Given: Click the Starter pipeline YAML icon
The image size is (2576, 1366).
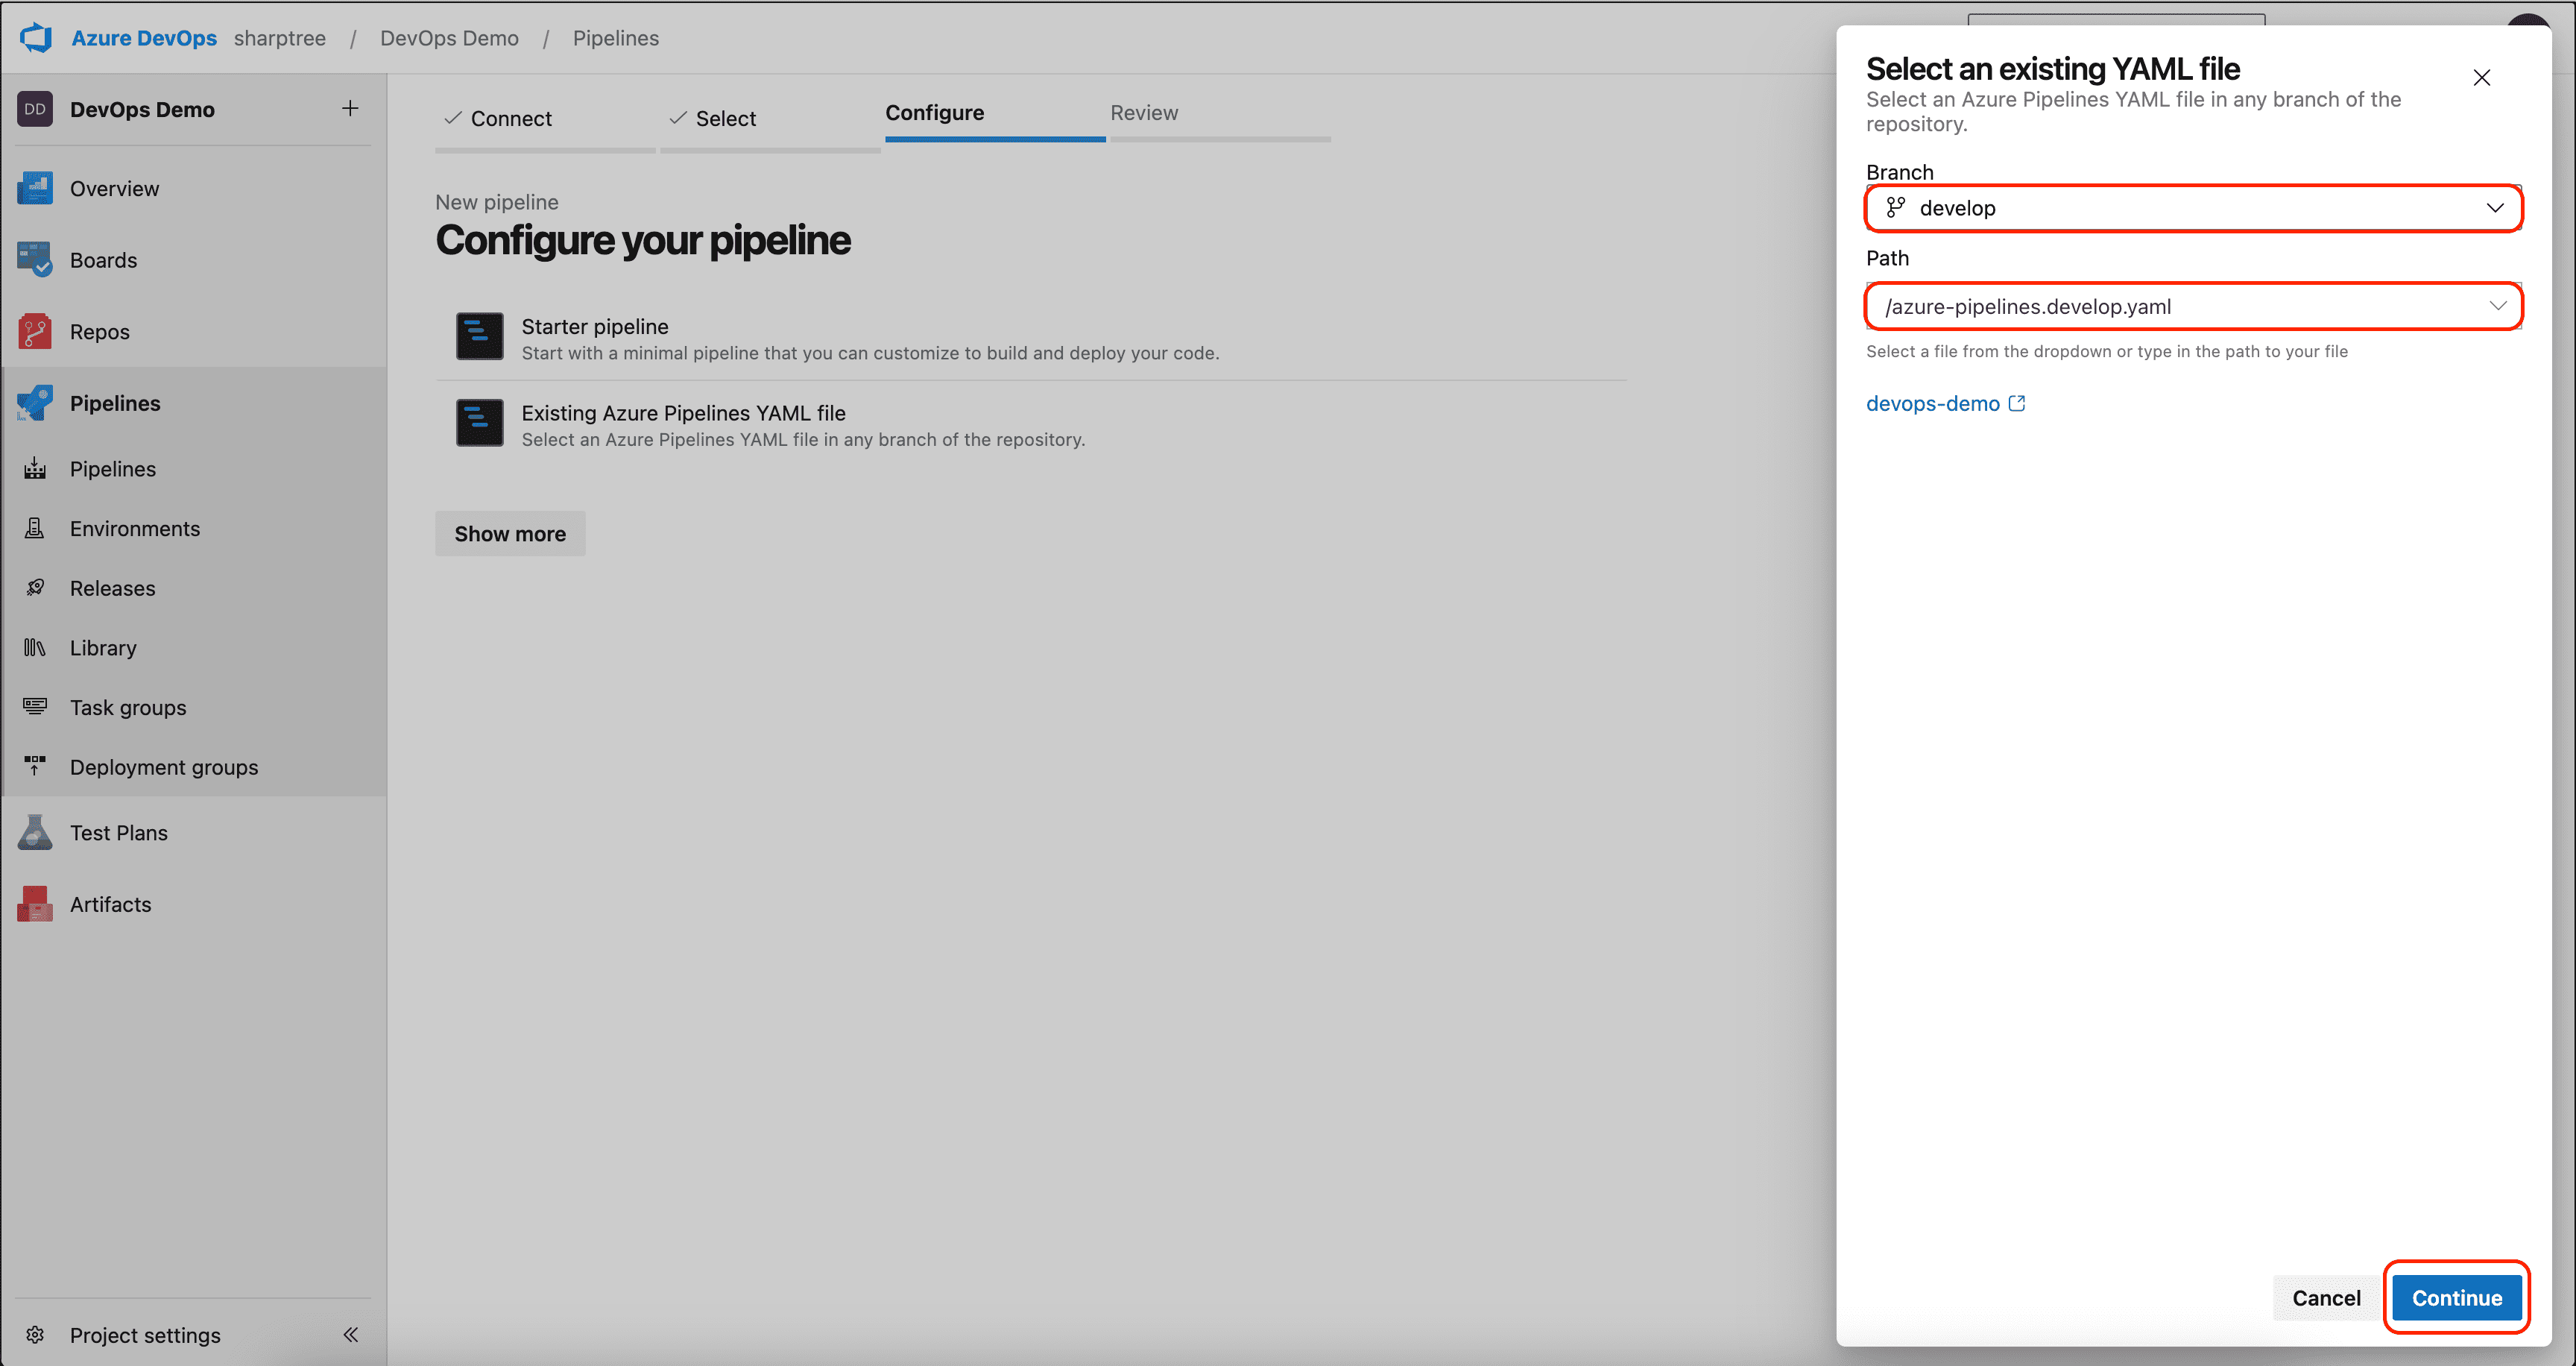Looking at the screenshot, I should tap(480, 336).
